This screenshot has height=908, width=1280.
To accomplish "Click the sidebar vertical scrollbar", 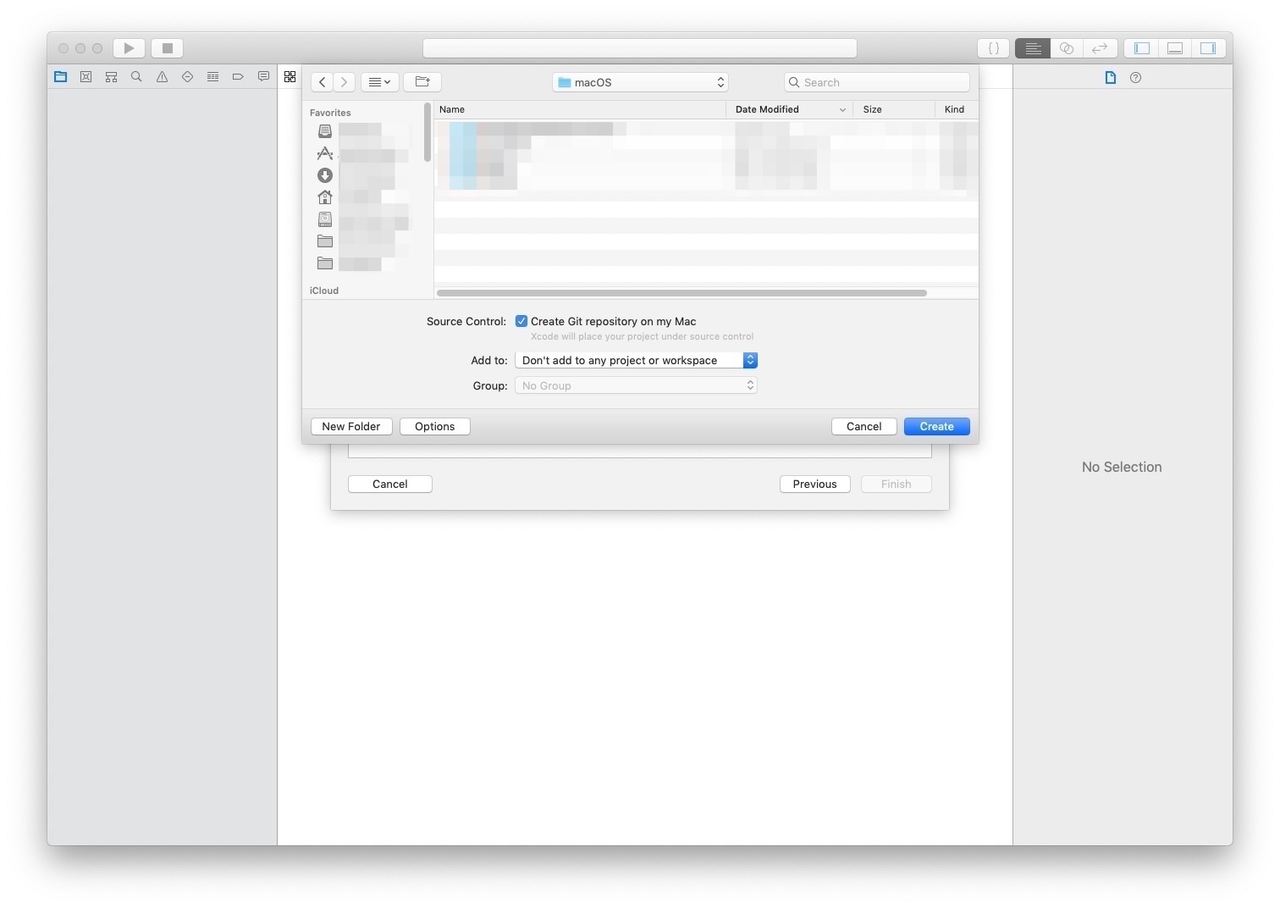I will point(428,132).
